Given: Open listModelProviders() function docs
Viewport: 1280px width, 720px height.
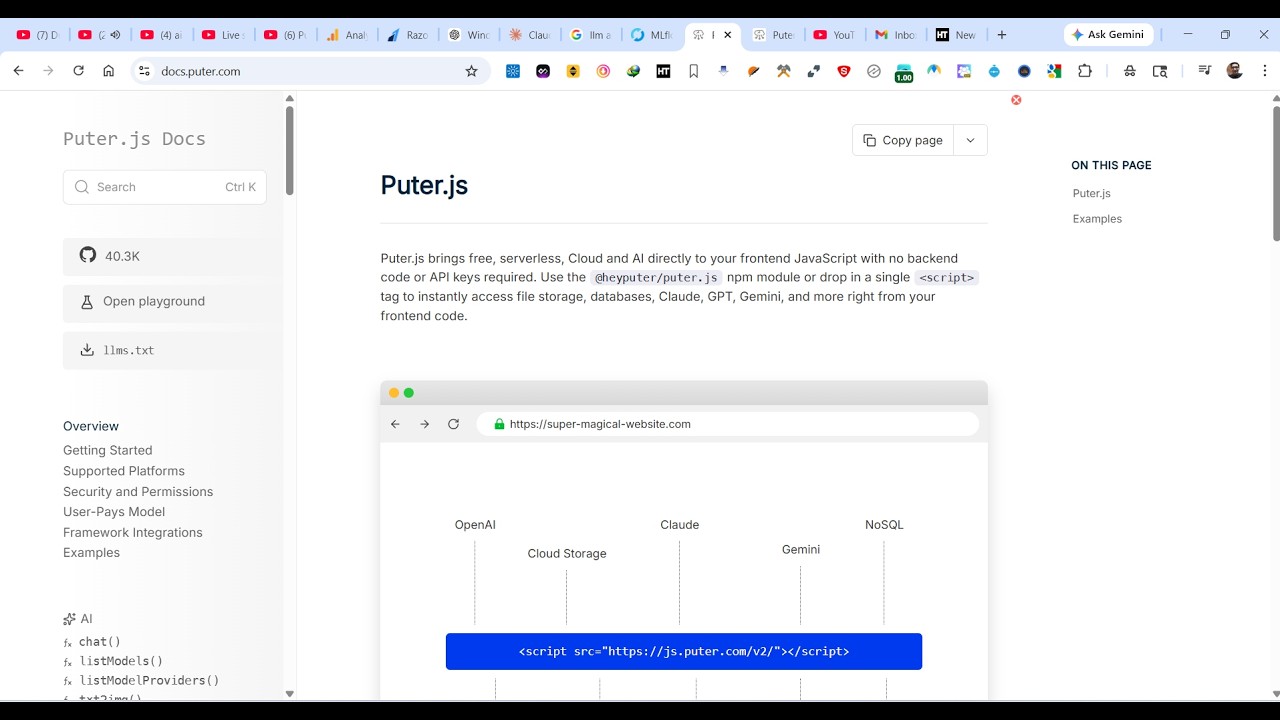Looking at the screenshot, I should coord(148,680).
